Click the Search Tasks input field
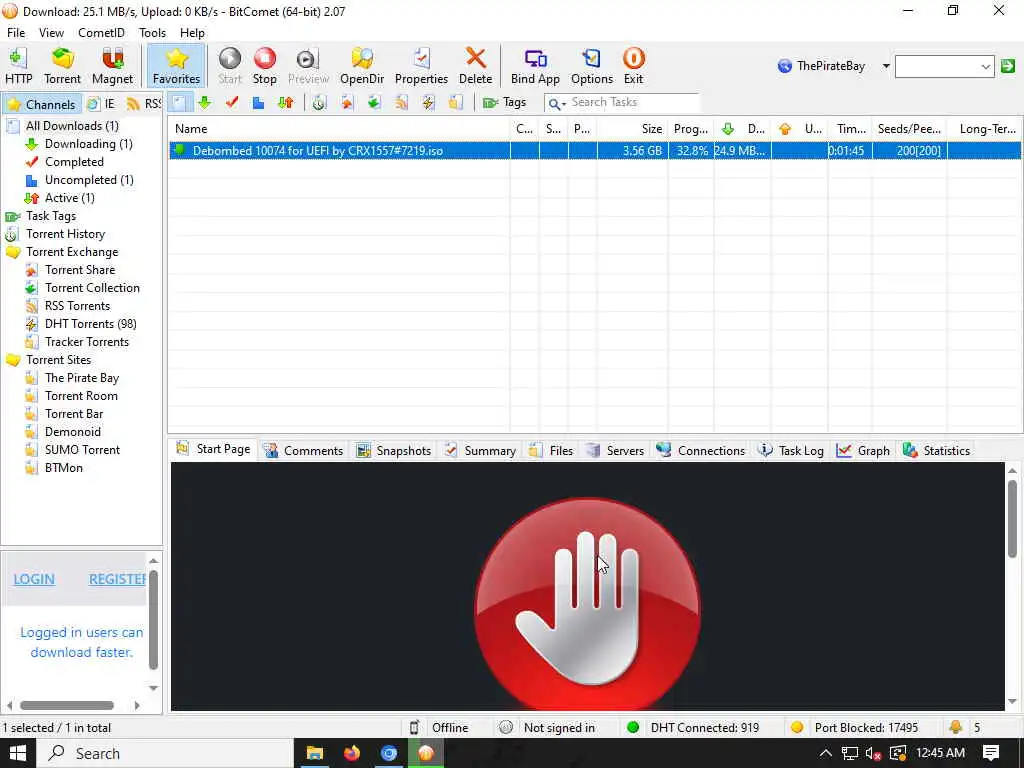 point(633,103)
